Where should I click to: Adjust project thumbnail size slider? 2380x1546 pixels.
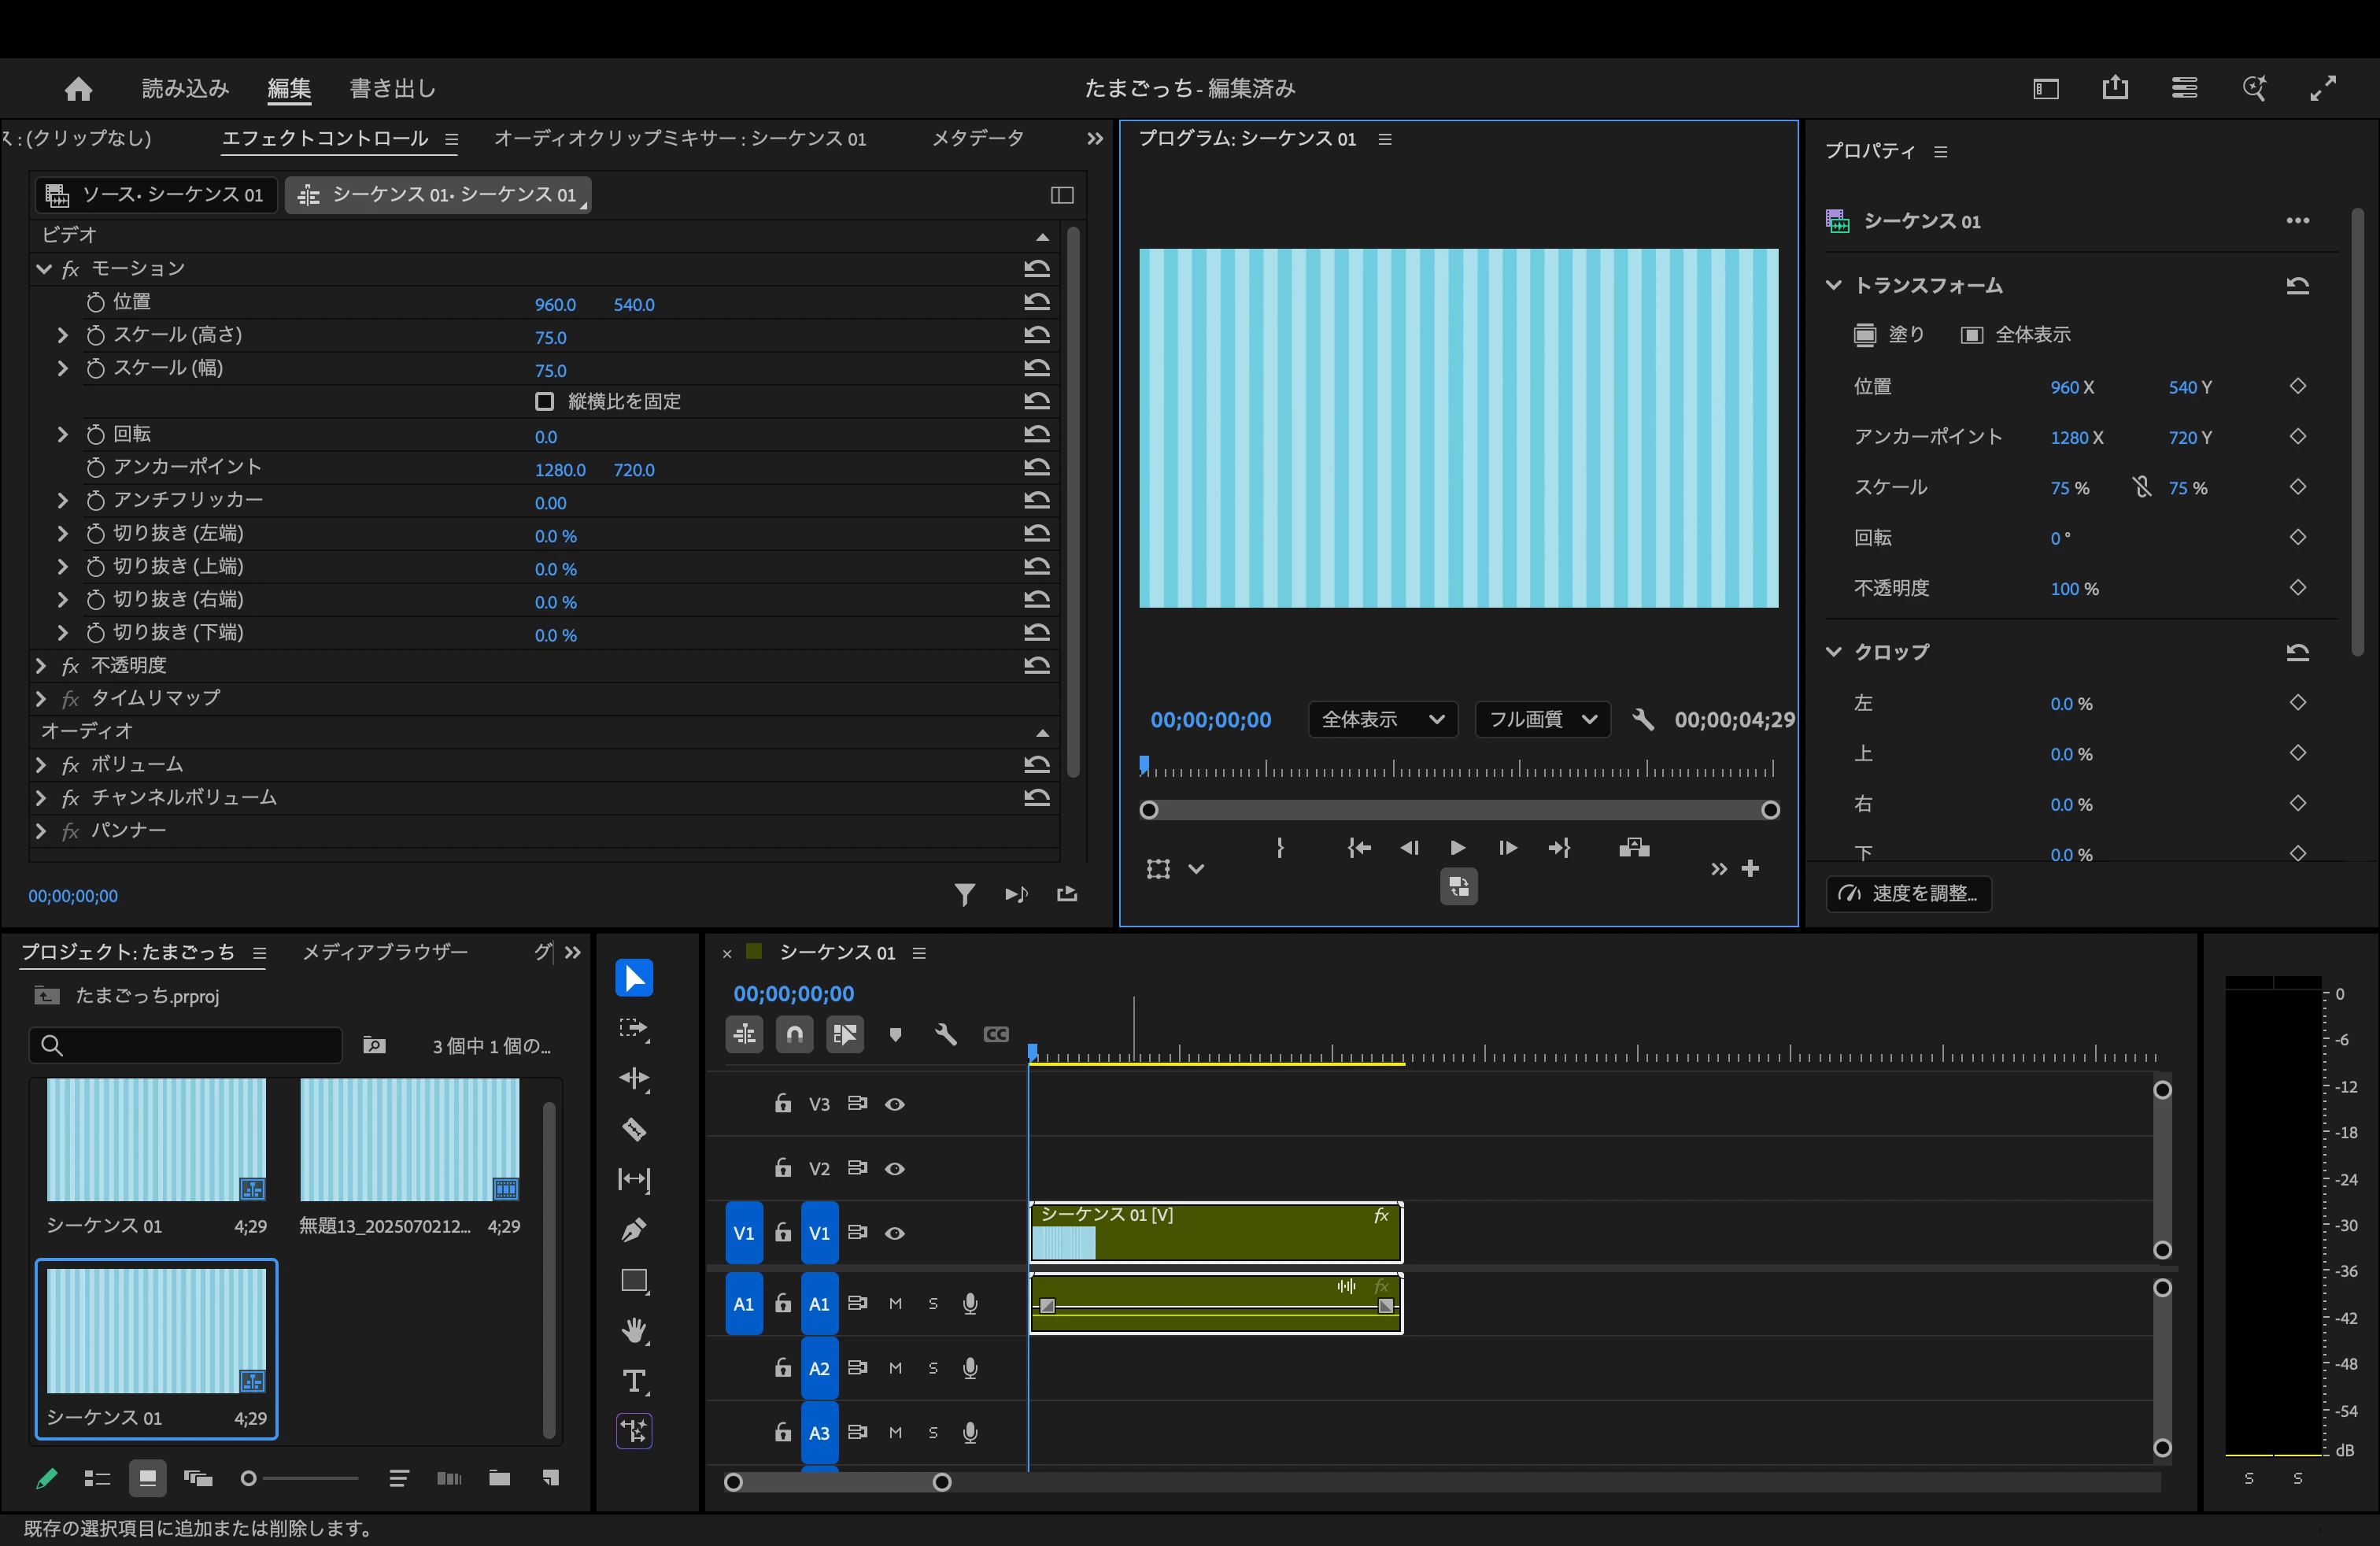pyautogui.click(x=249, y=1478)
